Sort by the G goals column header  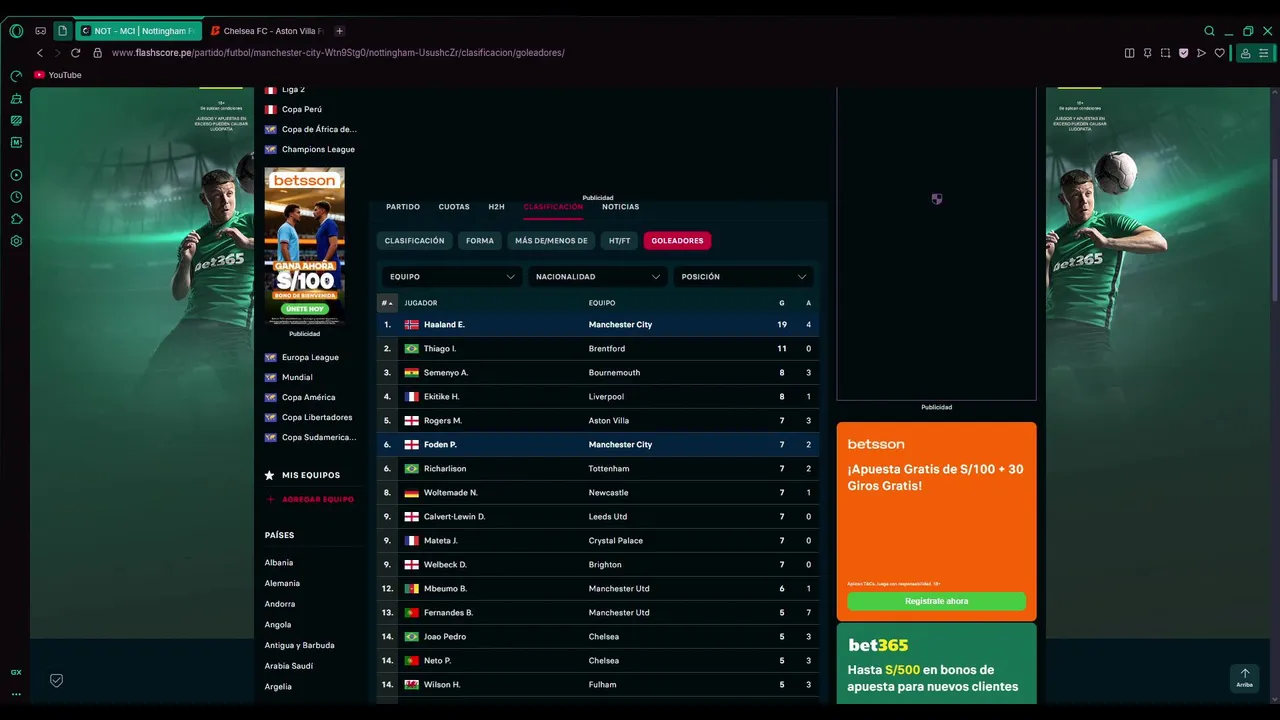coord(782,303)
